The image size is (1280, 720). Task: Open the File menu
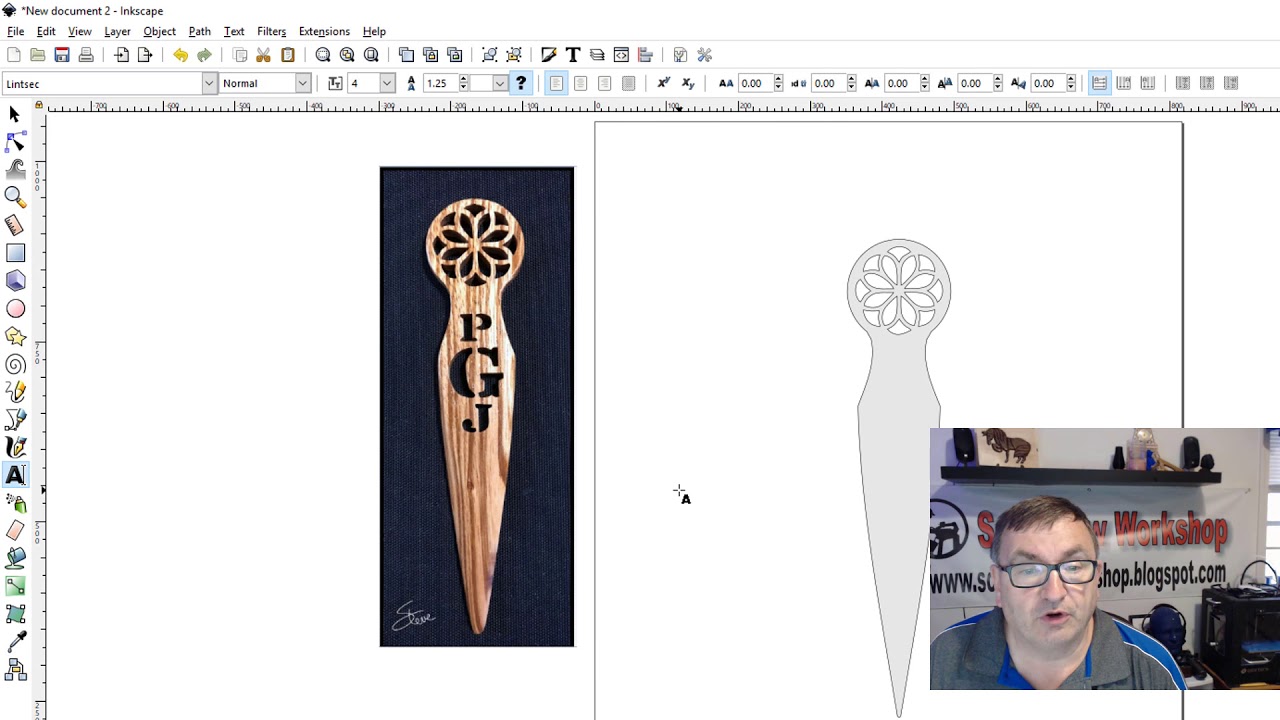pyautogui.click(x=16, y=31)
